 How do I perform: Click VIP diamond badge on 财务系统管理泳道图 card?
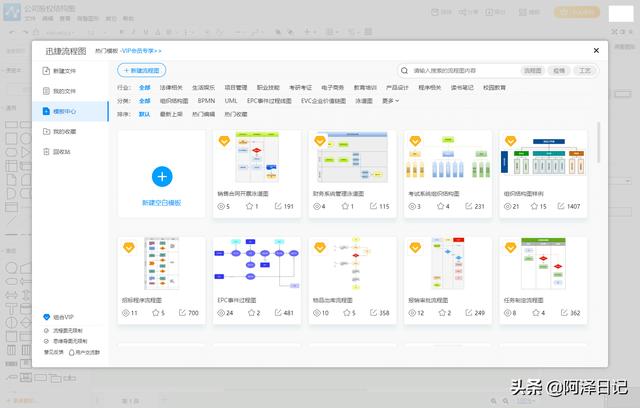tap(320, 141)
